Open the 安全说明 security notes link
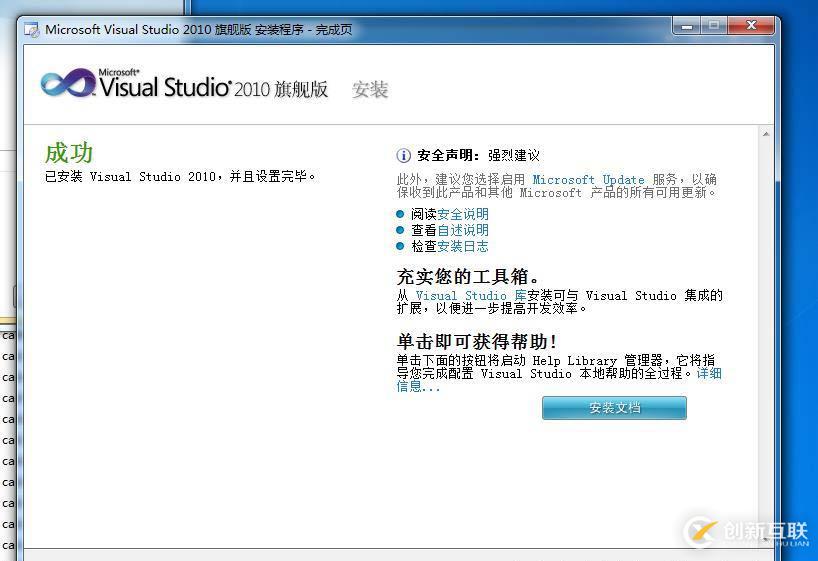 click(463, 214)
